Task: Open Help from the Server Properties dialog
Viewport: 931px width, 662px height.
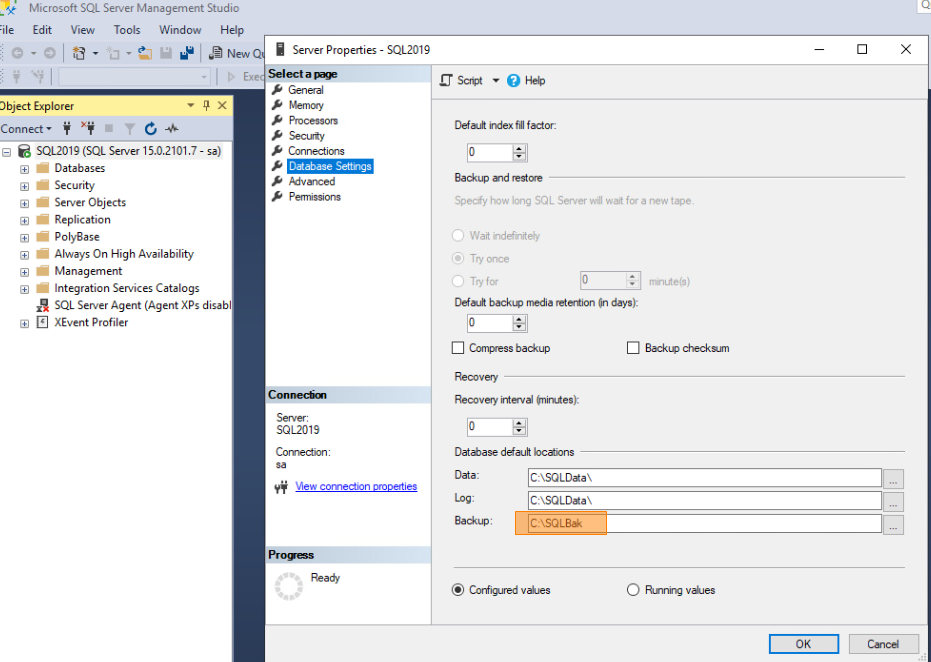Action: [x=527, y=80]
